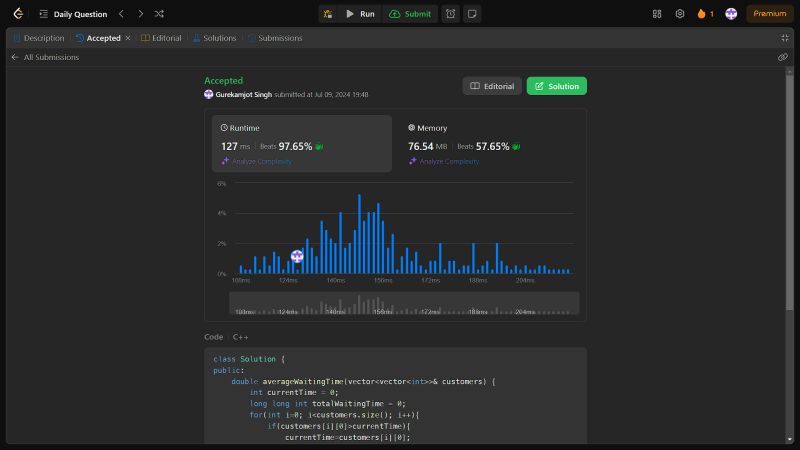This screenshot has width=800, height=450.
Task: Switch to the Description tab
Action: [x=39, y=38]
